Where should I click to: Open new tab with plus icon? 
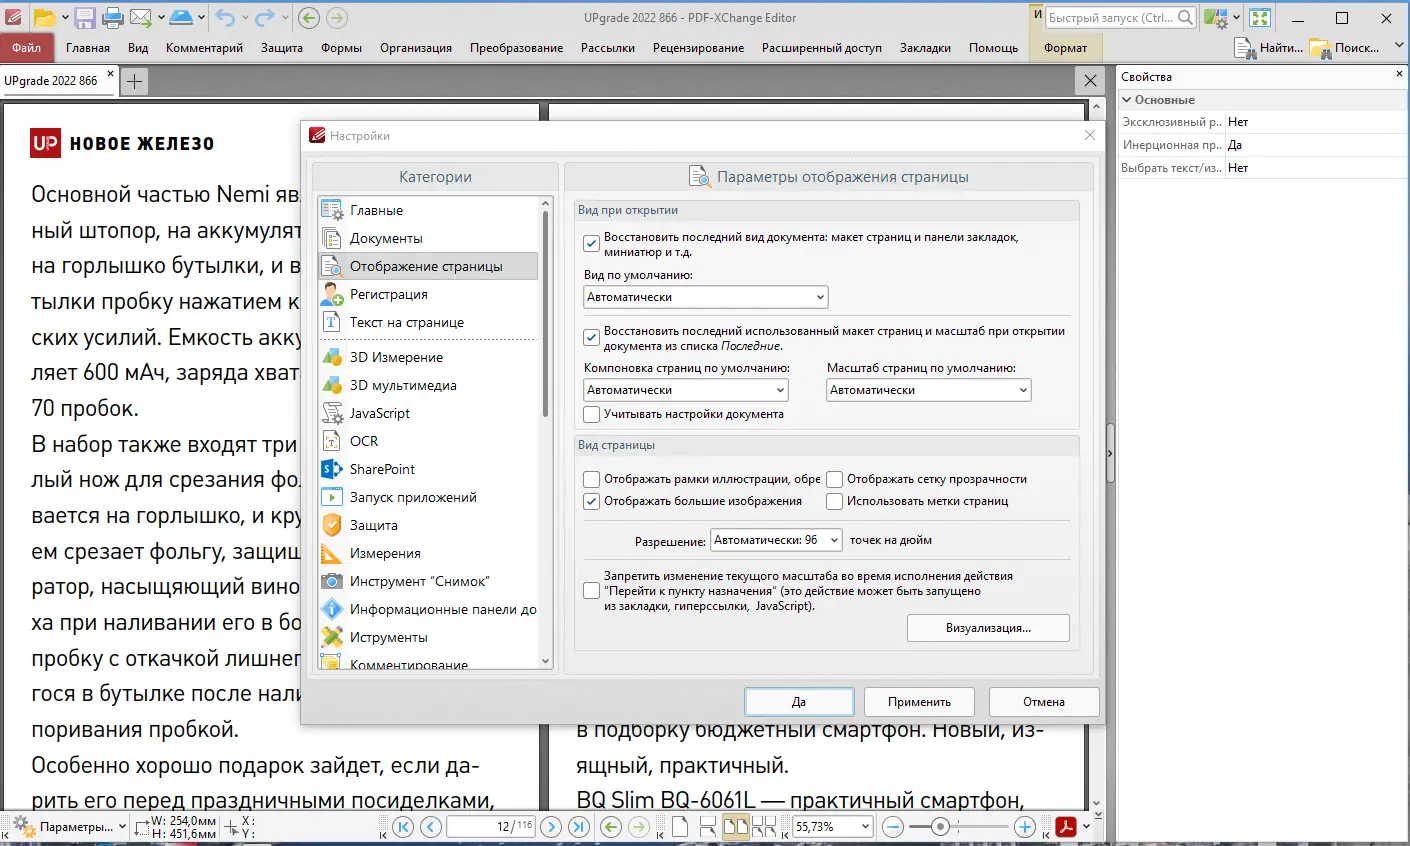click(x=135, y=81)
